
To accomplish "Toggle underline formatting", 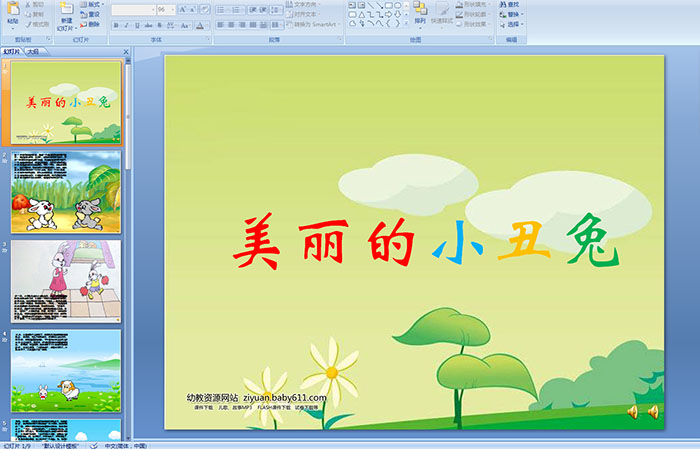I will 139,25.
